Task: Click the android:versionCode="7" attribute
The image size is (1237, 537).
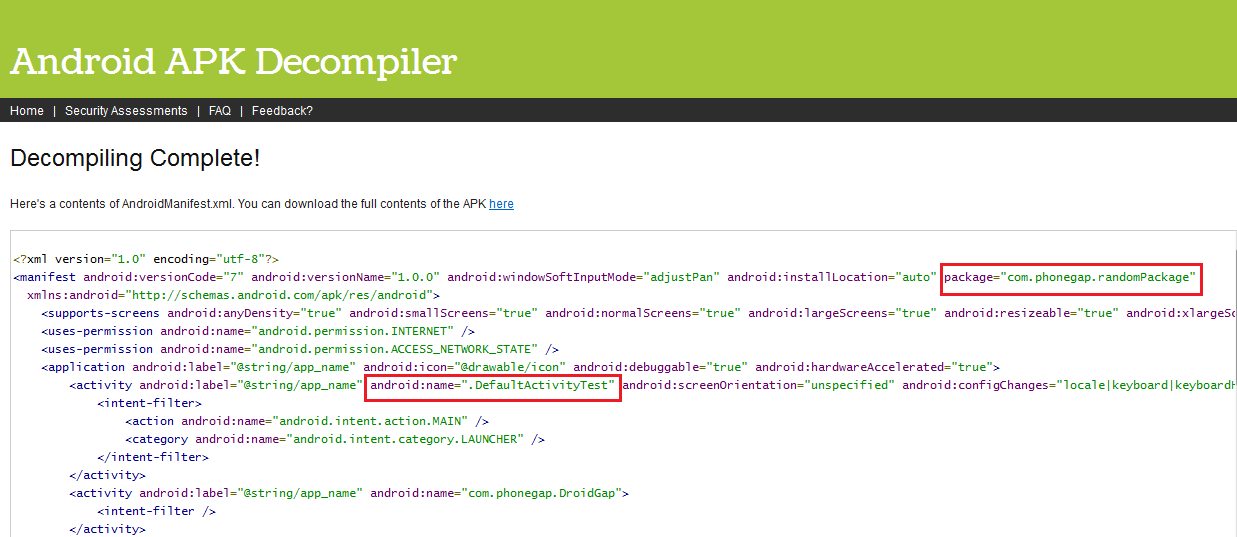Action: [x=163, y=277]
